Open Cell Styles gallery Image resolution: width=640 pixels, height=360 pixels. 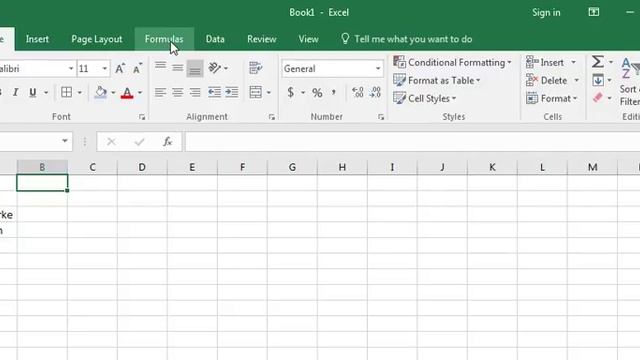click(x=425, y=98)
